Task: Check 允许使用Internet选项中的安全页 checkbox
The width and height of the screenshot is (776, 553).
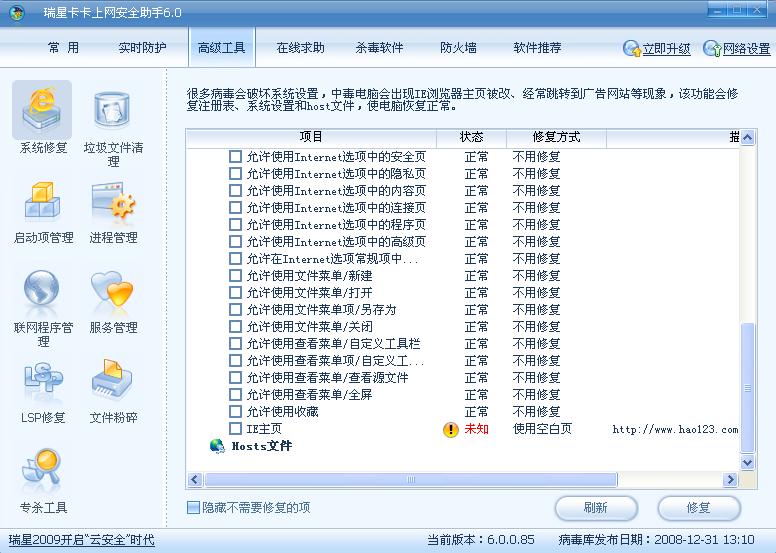Action: pos(236,157)
